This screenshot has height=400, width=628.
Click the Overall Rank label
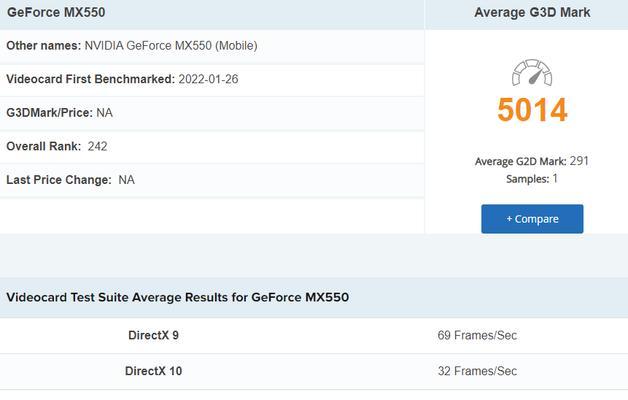coord(44,147)
